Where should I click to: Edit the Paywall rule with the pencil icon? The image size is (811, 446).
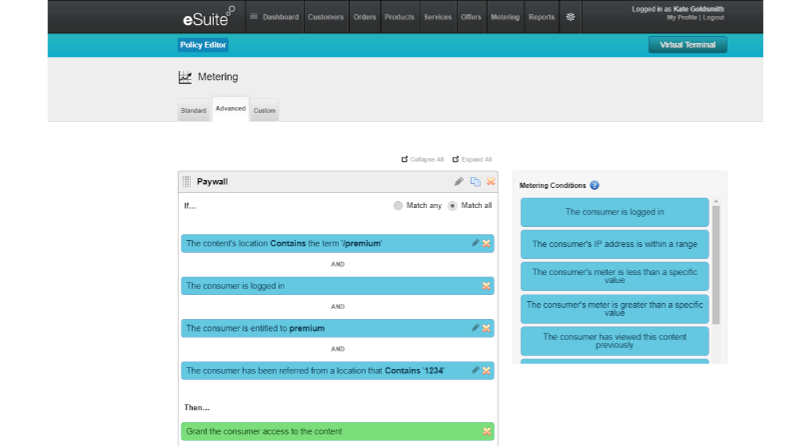[459, 181]
